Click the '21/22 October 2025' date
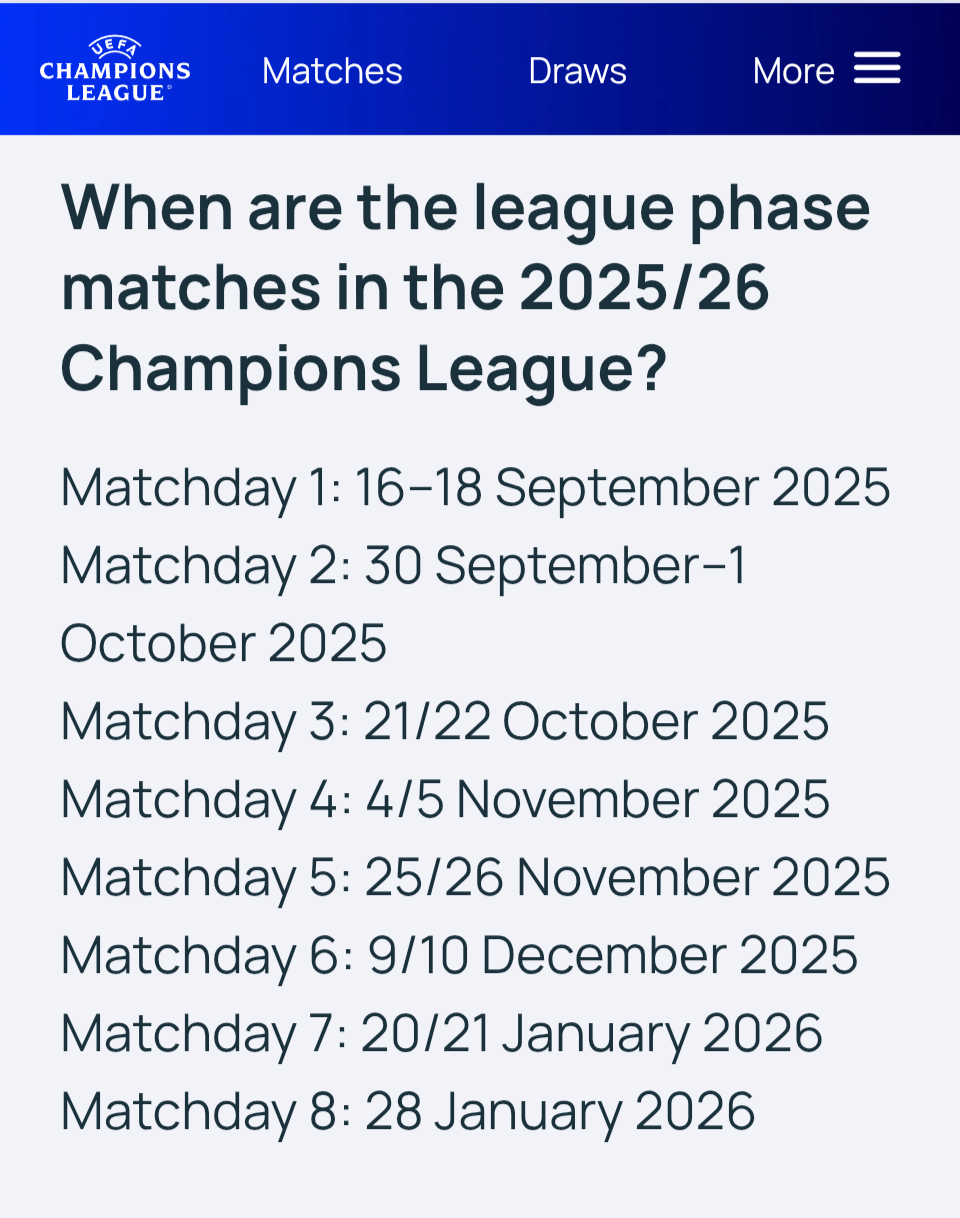This screenshot has width=960, height=1218. pyautogui.click(x=596, y=721)
